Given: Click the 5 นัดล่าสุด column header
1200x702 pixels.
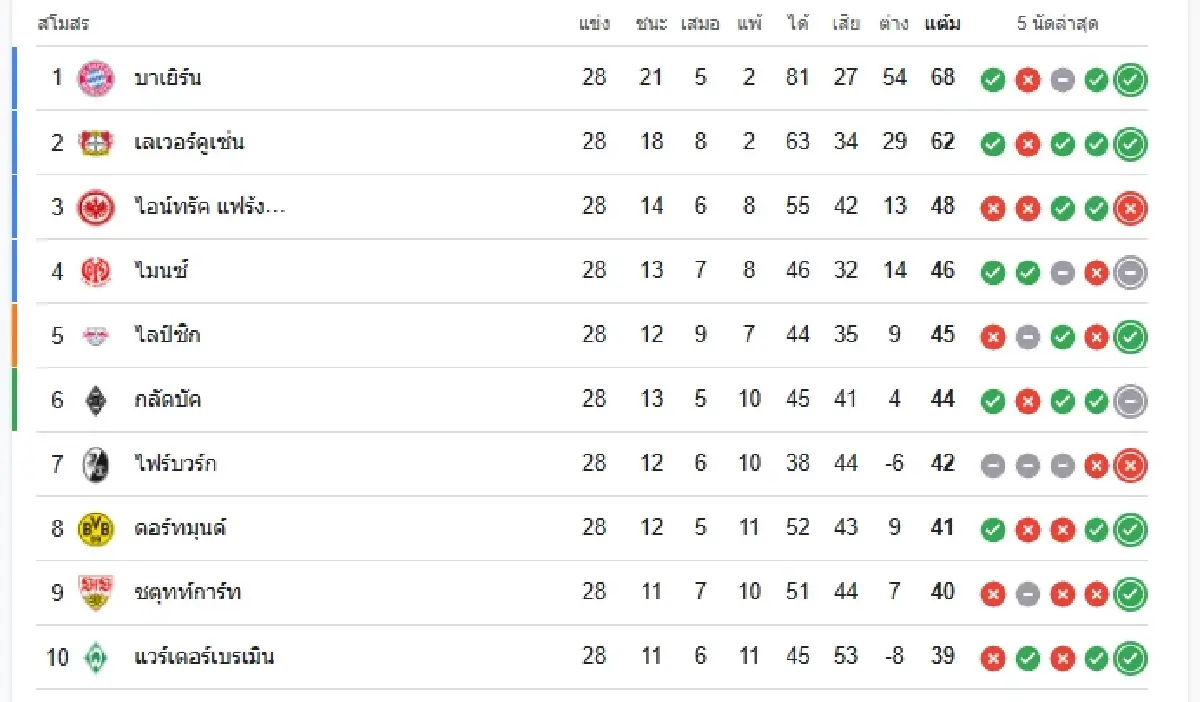Looking at the screenshot, I should pyautogui.click(x=1057, y=24).
